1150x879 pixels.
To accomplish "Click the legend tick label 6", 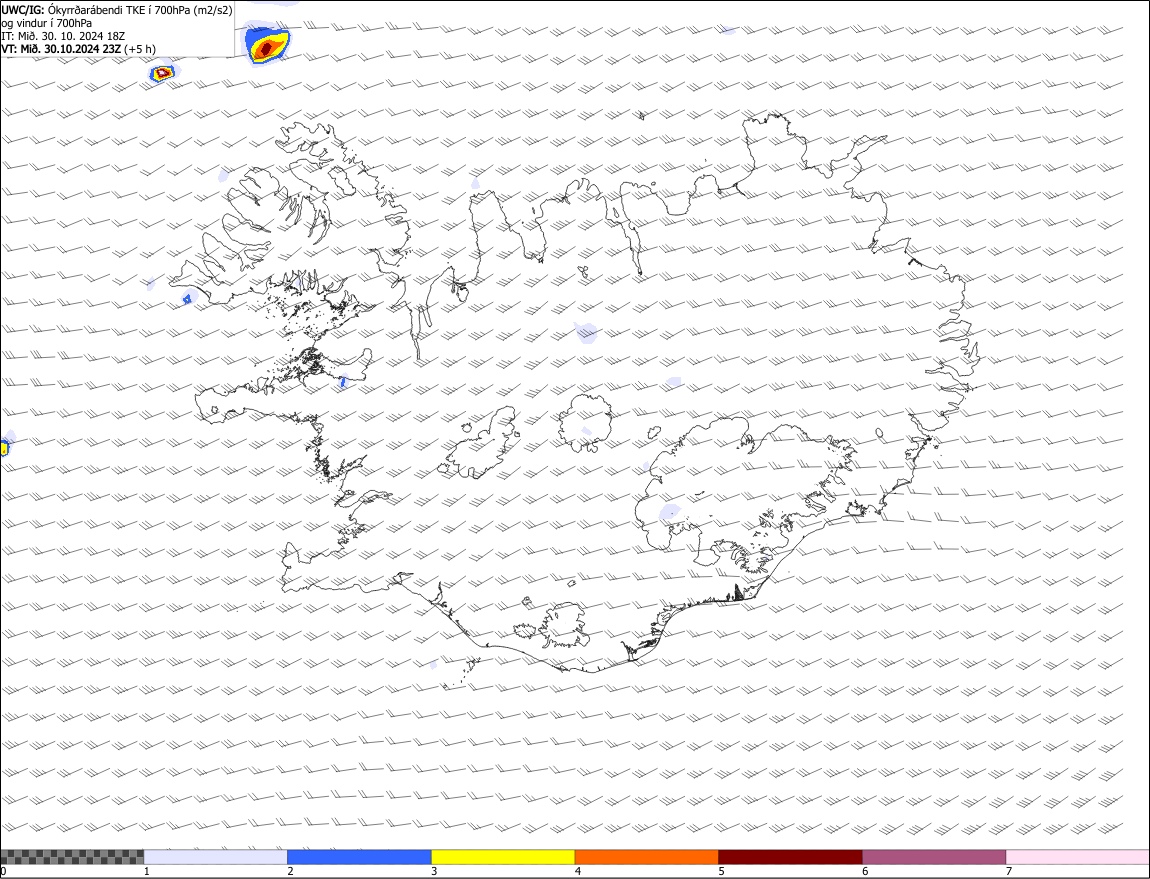I will click(865, 871).
